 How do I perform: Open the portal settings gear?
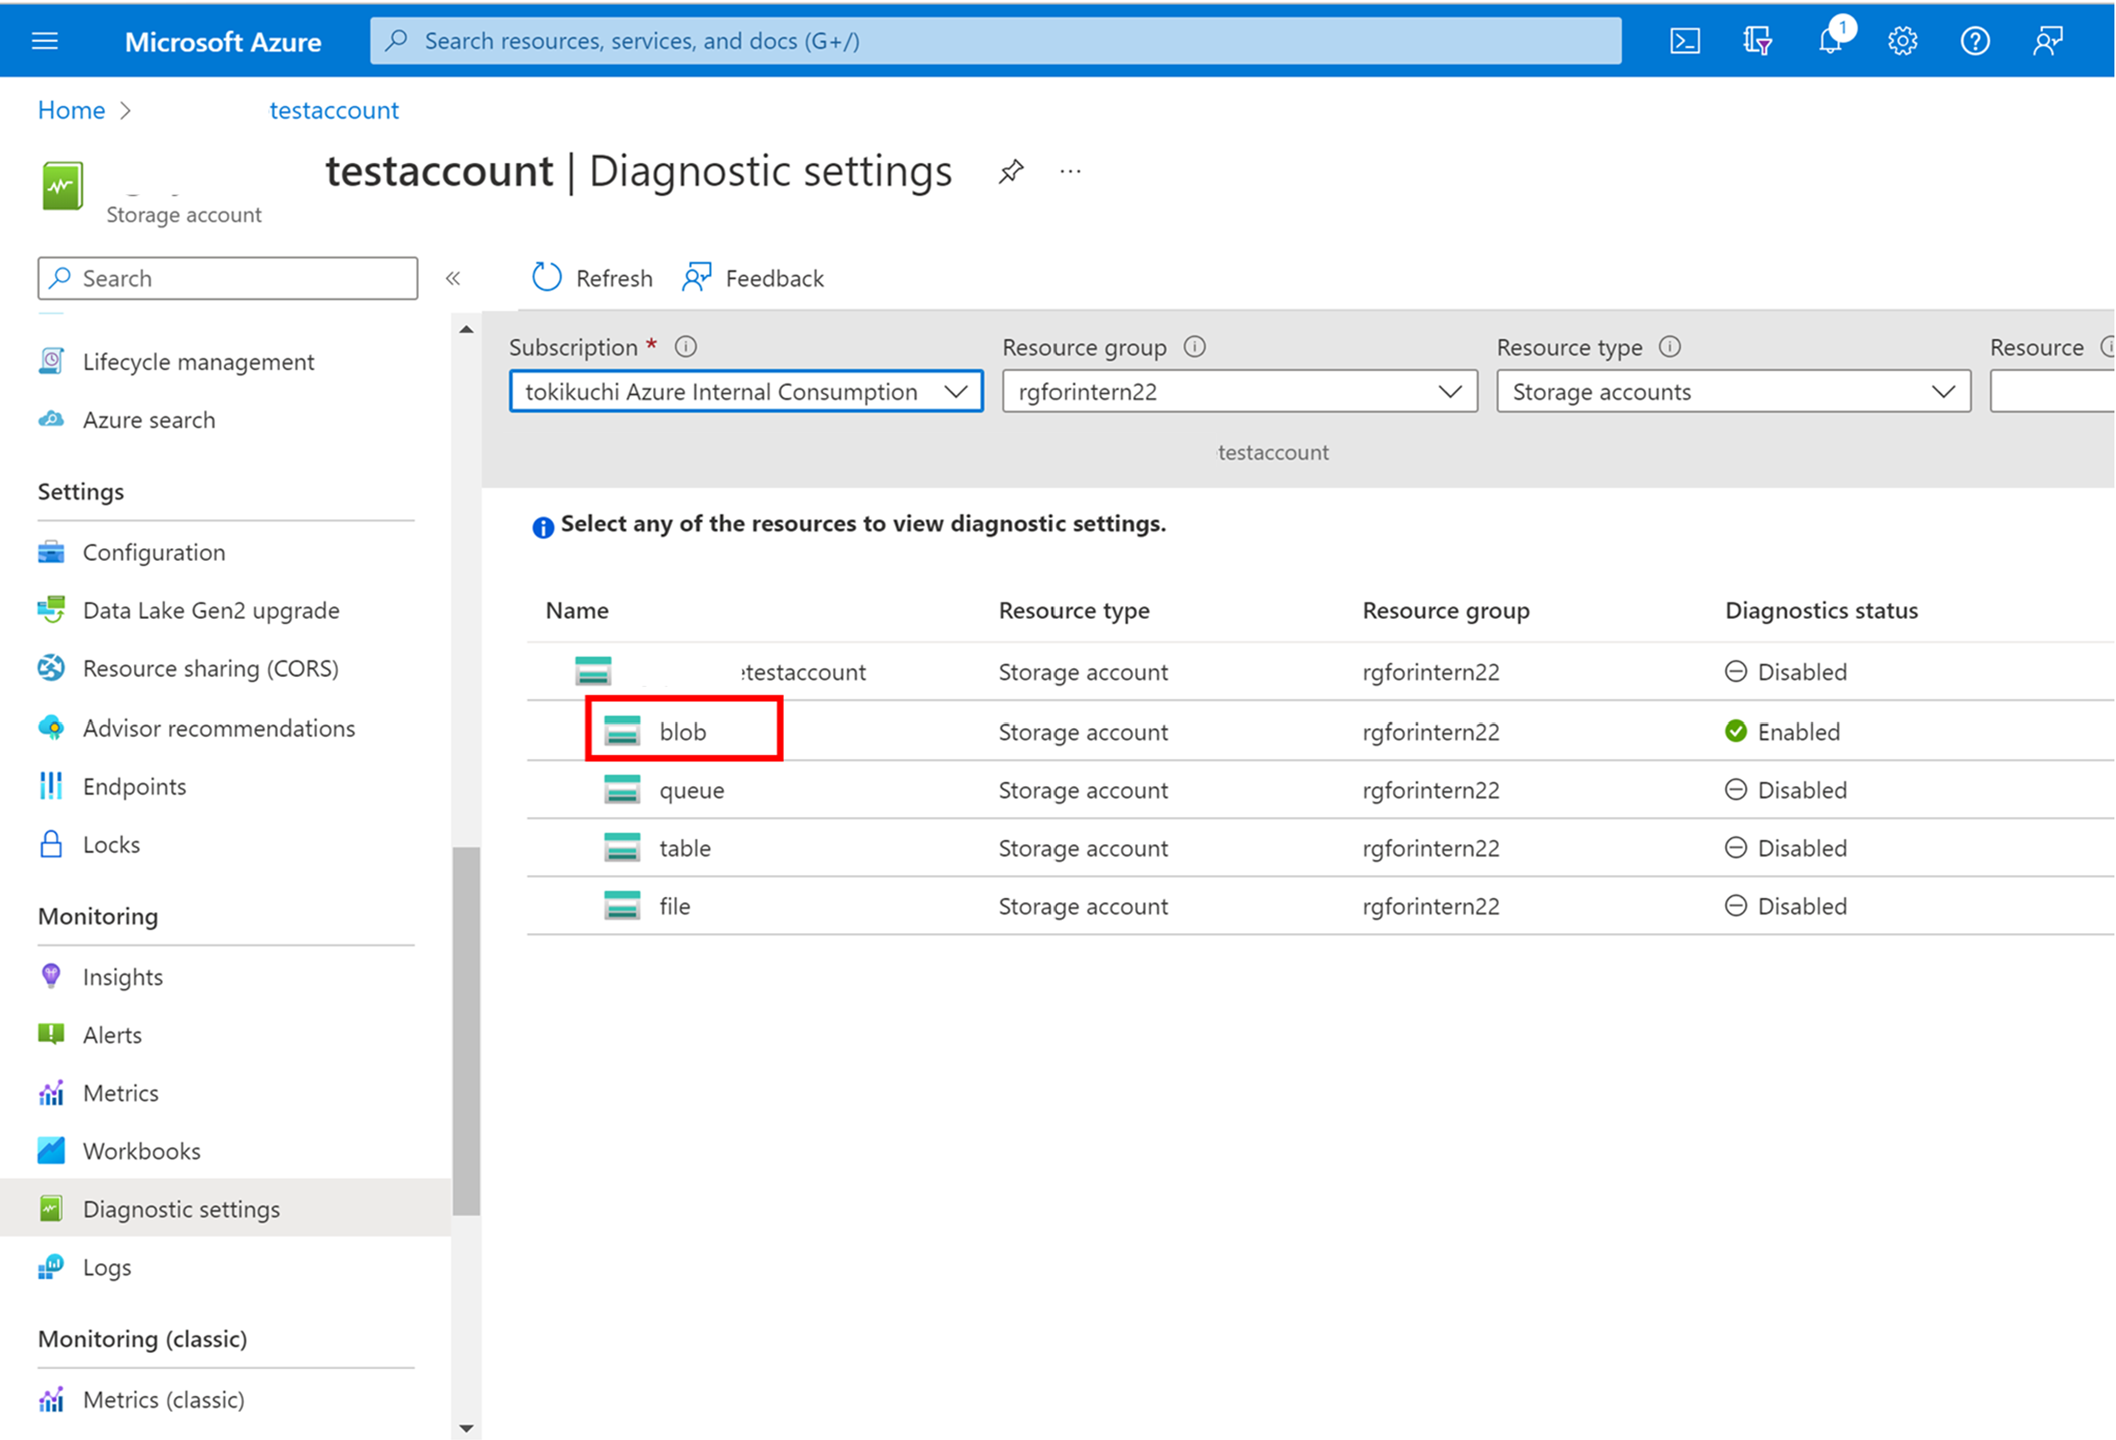[x=1902, y=41]
